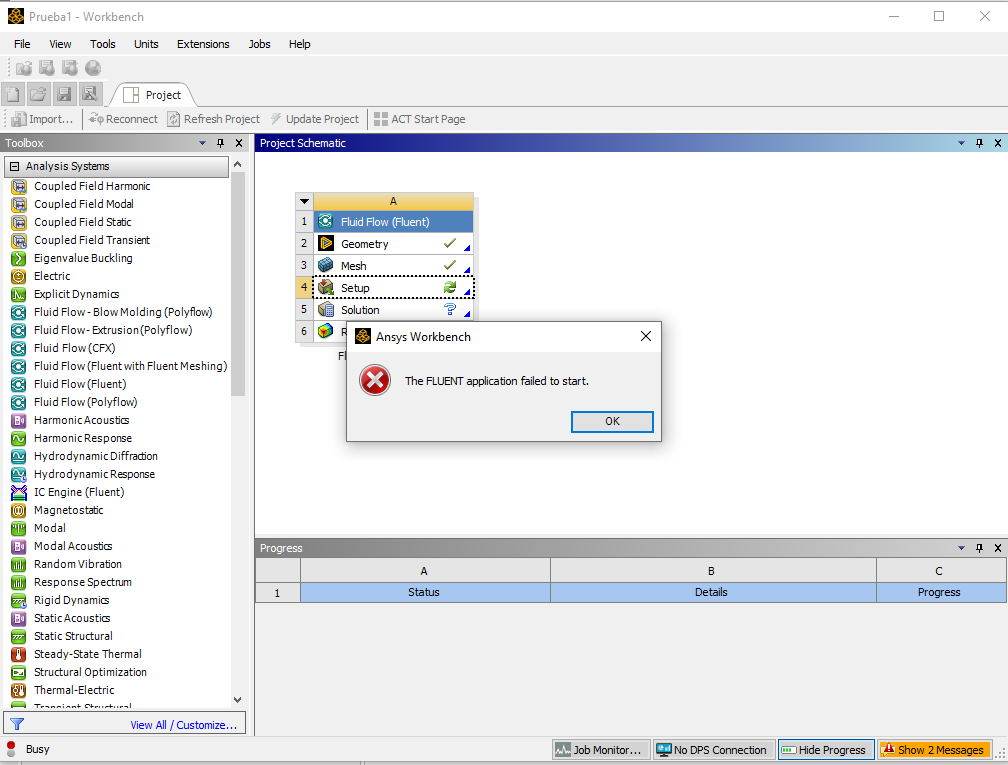Click the New project icon
Viewport: 1008px width, 765px height.
pos(13,94)
